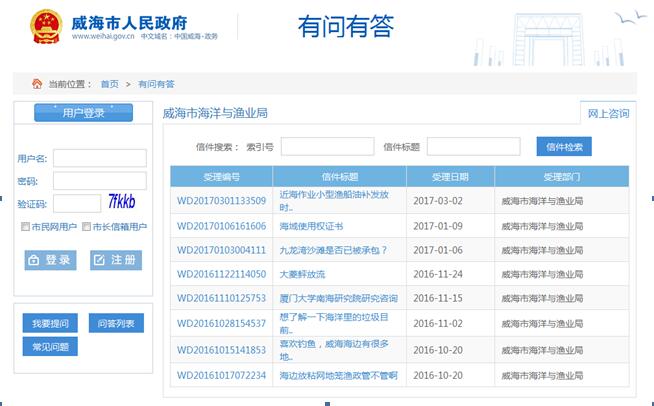The height and width of the screenshot is (406, 654).
Task: Click the national emblem logo icon
Action: pyautogui.click(x=45, y=25)
